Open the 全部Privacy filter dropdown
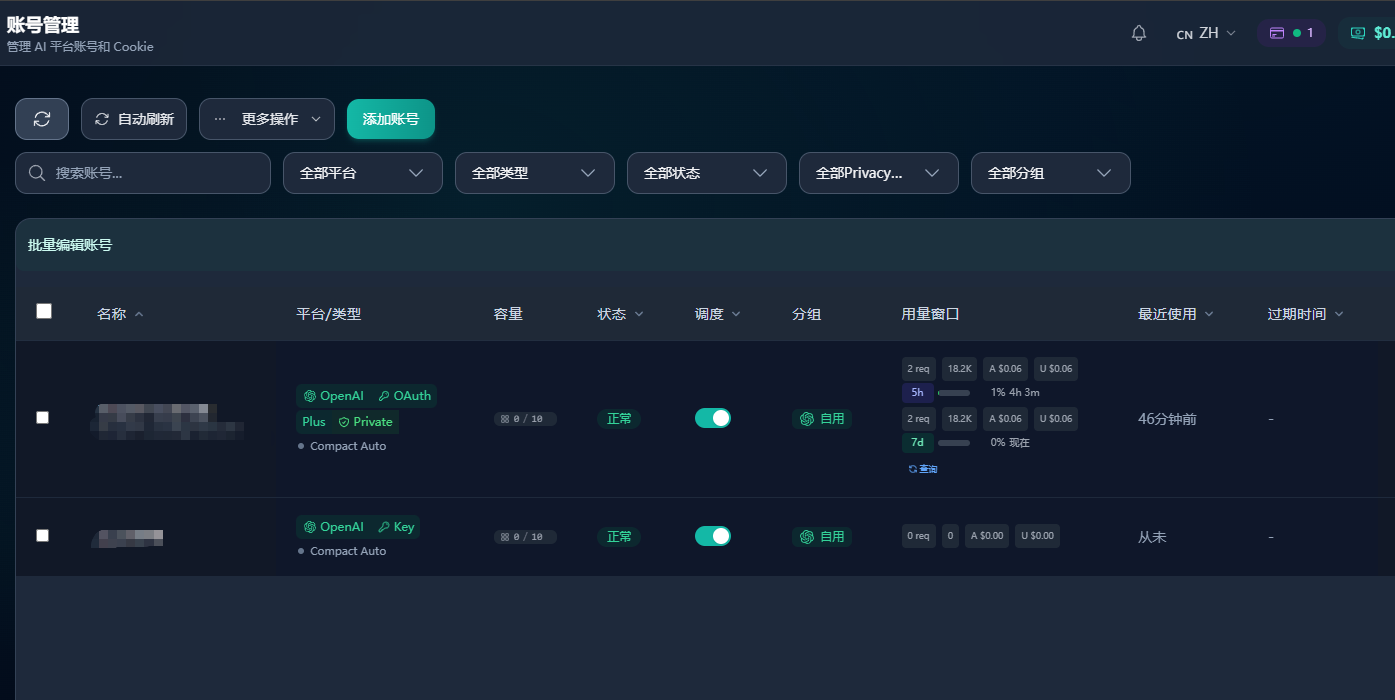The width and height of the screenshot is (1395, 700). [x=879, y=173]
